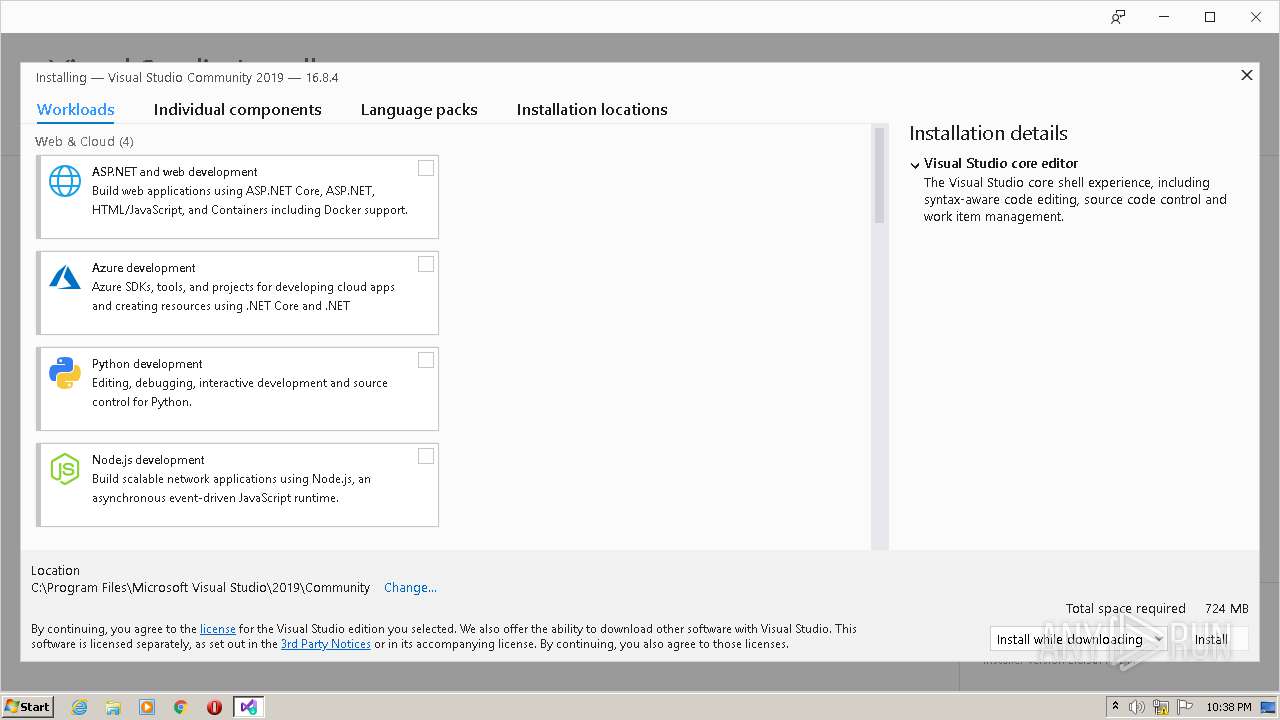Check the Azure development workload
Screen dimensions: 1280x720
(426, 264)
